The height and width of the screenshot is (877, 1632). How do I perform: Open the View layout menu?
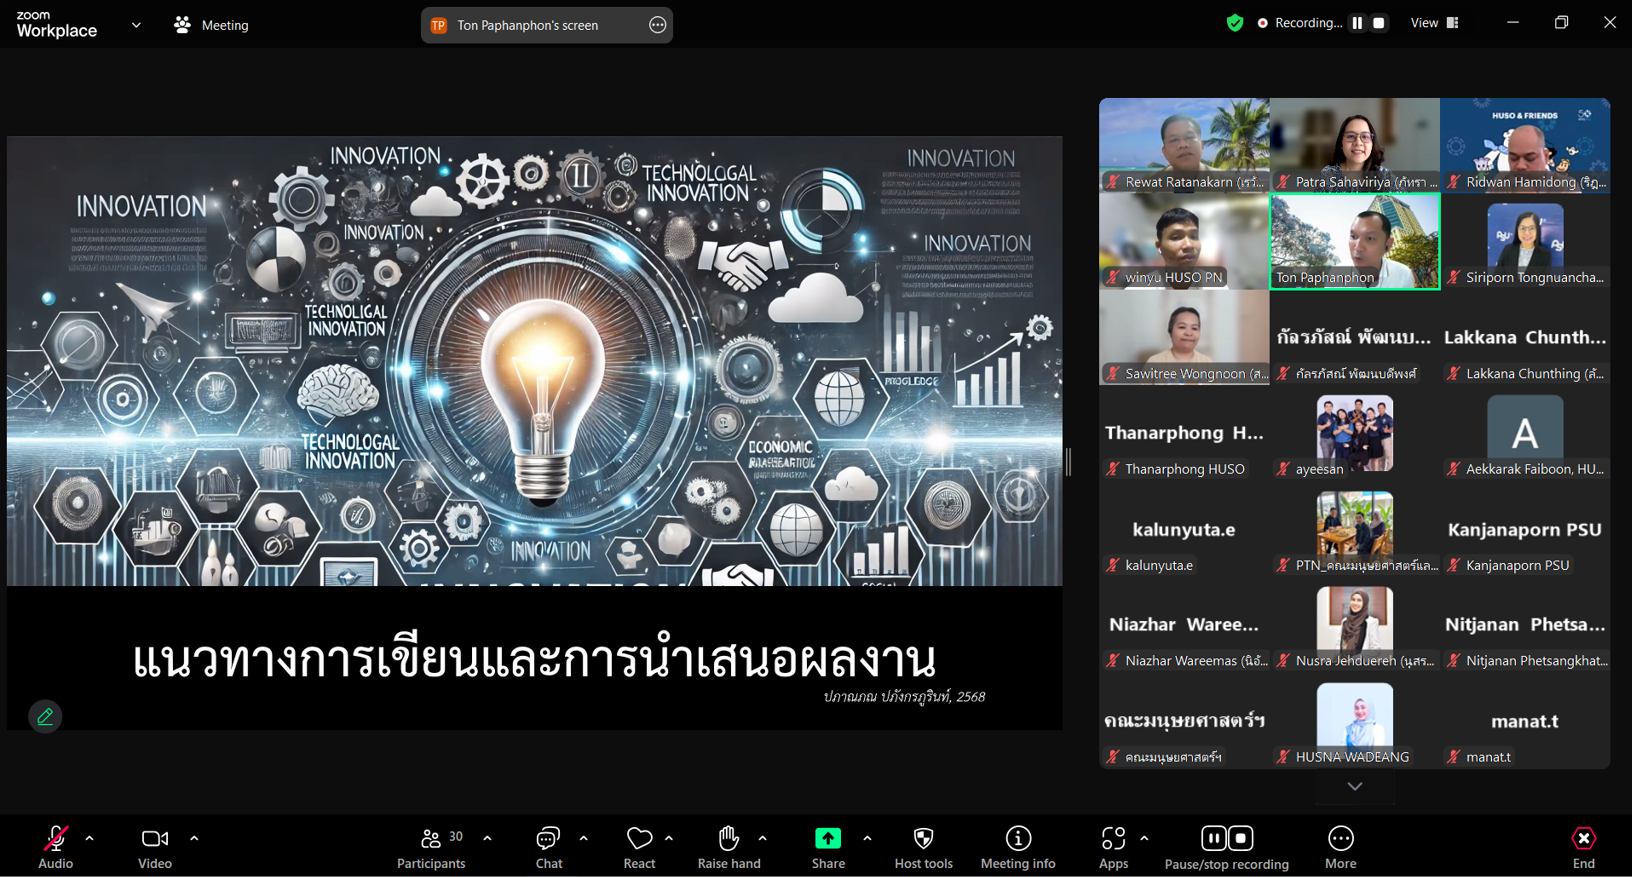coord(1435,23)
